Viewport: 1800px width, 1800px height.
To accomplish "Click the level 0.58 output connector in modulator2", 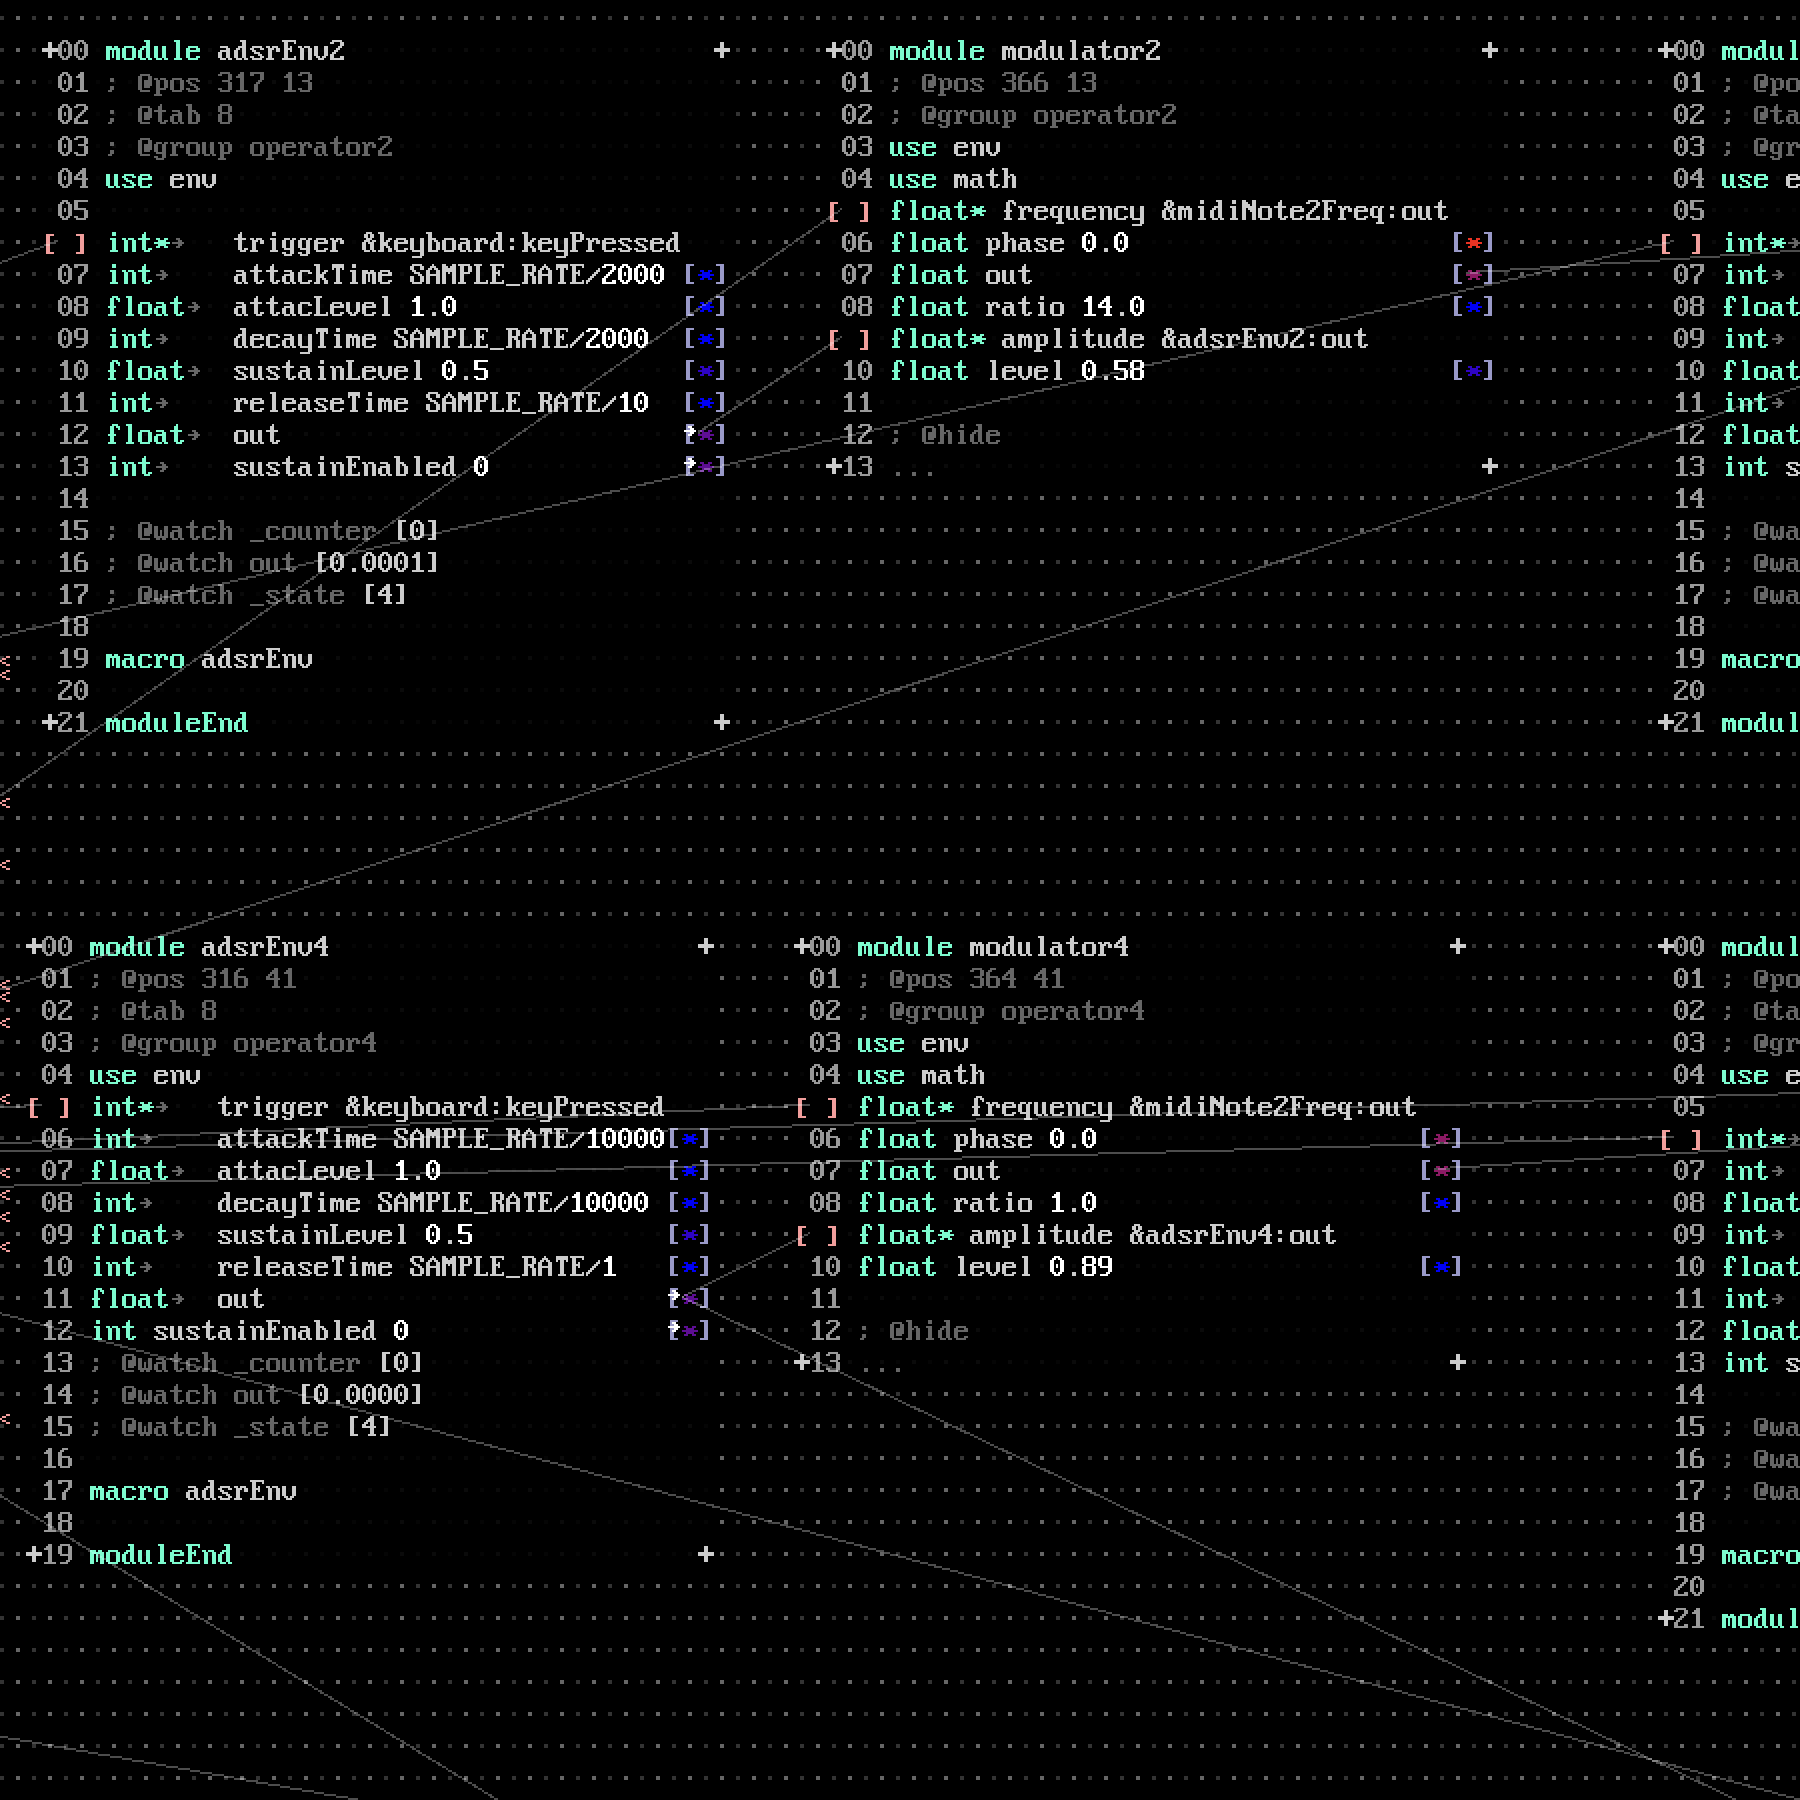I will pyautogui.click(x=1473, y=371).
